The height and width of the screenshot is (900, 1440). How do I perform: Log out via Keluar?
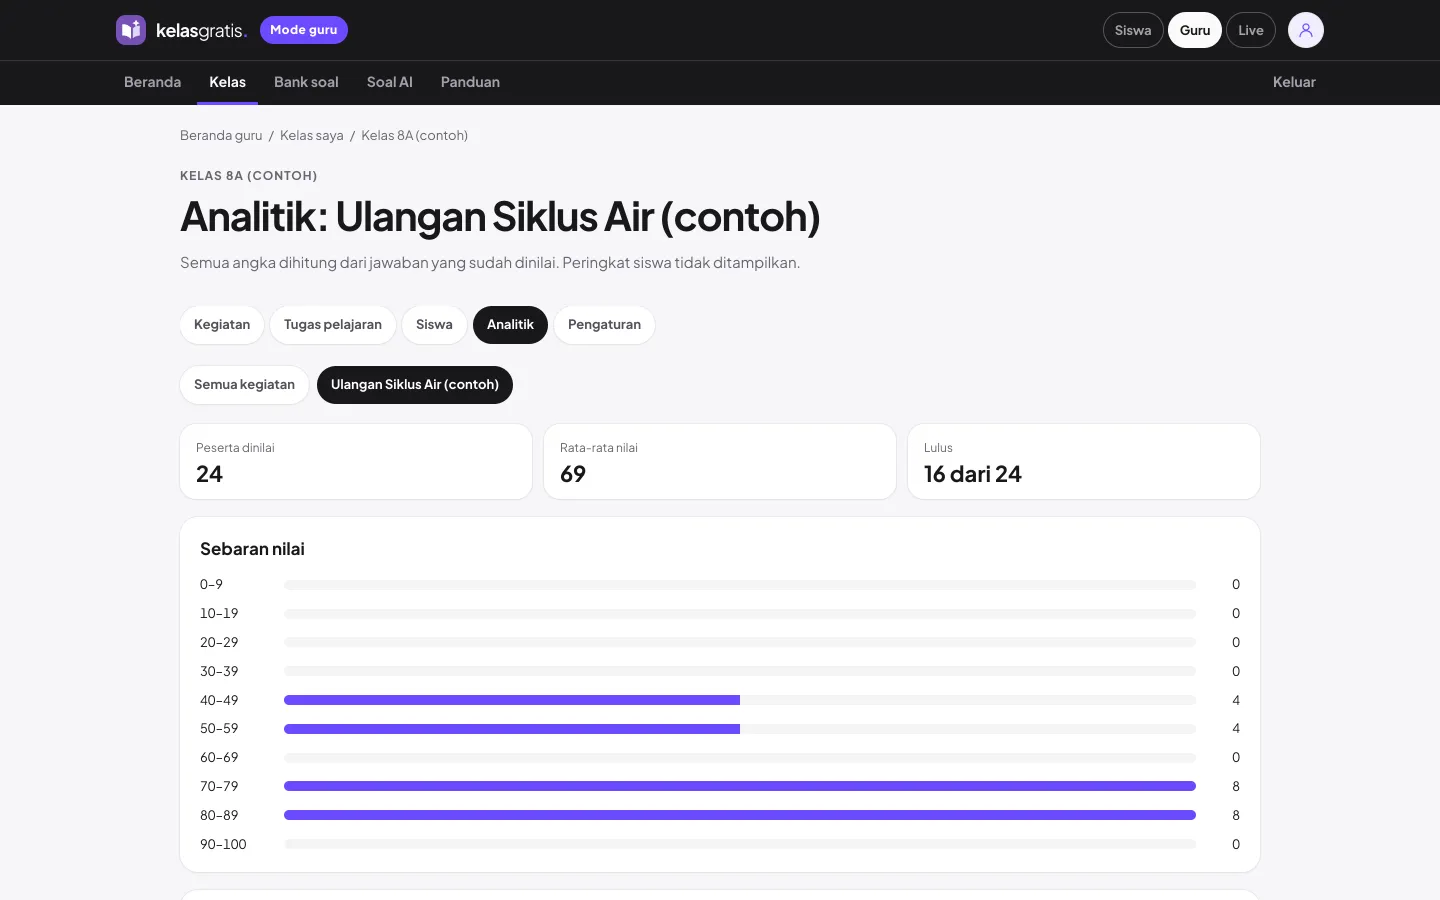(x=1294, y=82)
